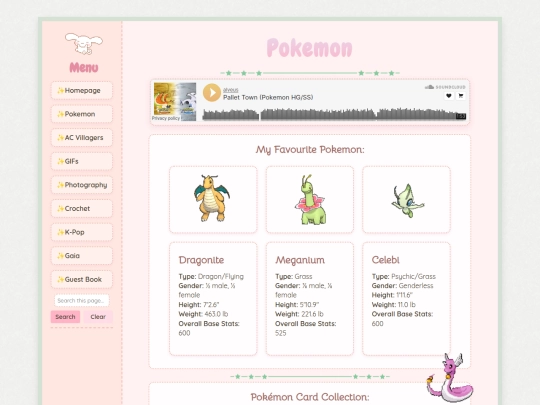Click Dragonite's weight 463.0 lb text
The height and width of the screenshot is (405, 540).
point(216,314)
